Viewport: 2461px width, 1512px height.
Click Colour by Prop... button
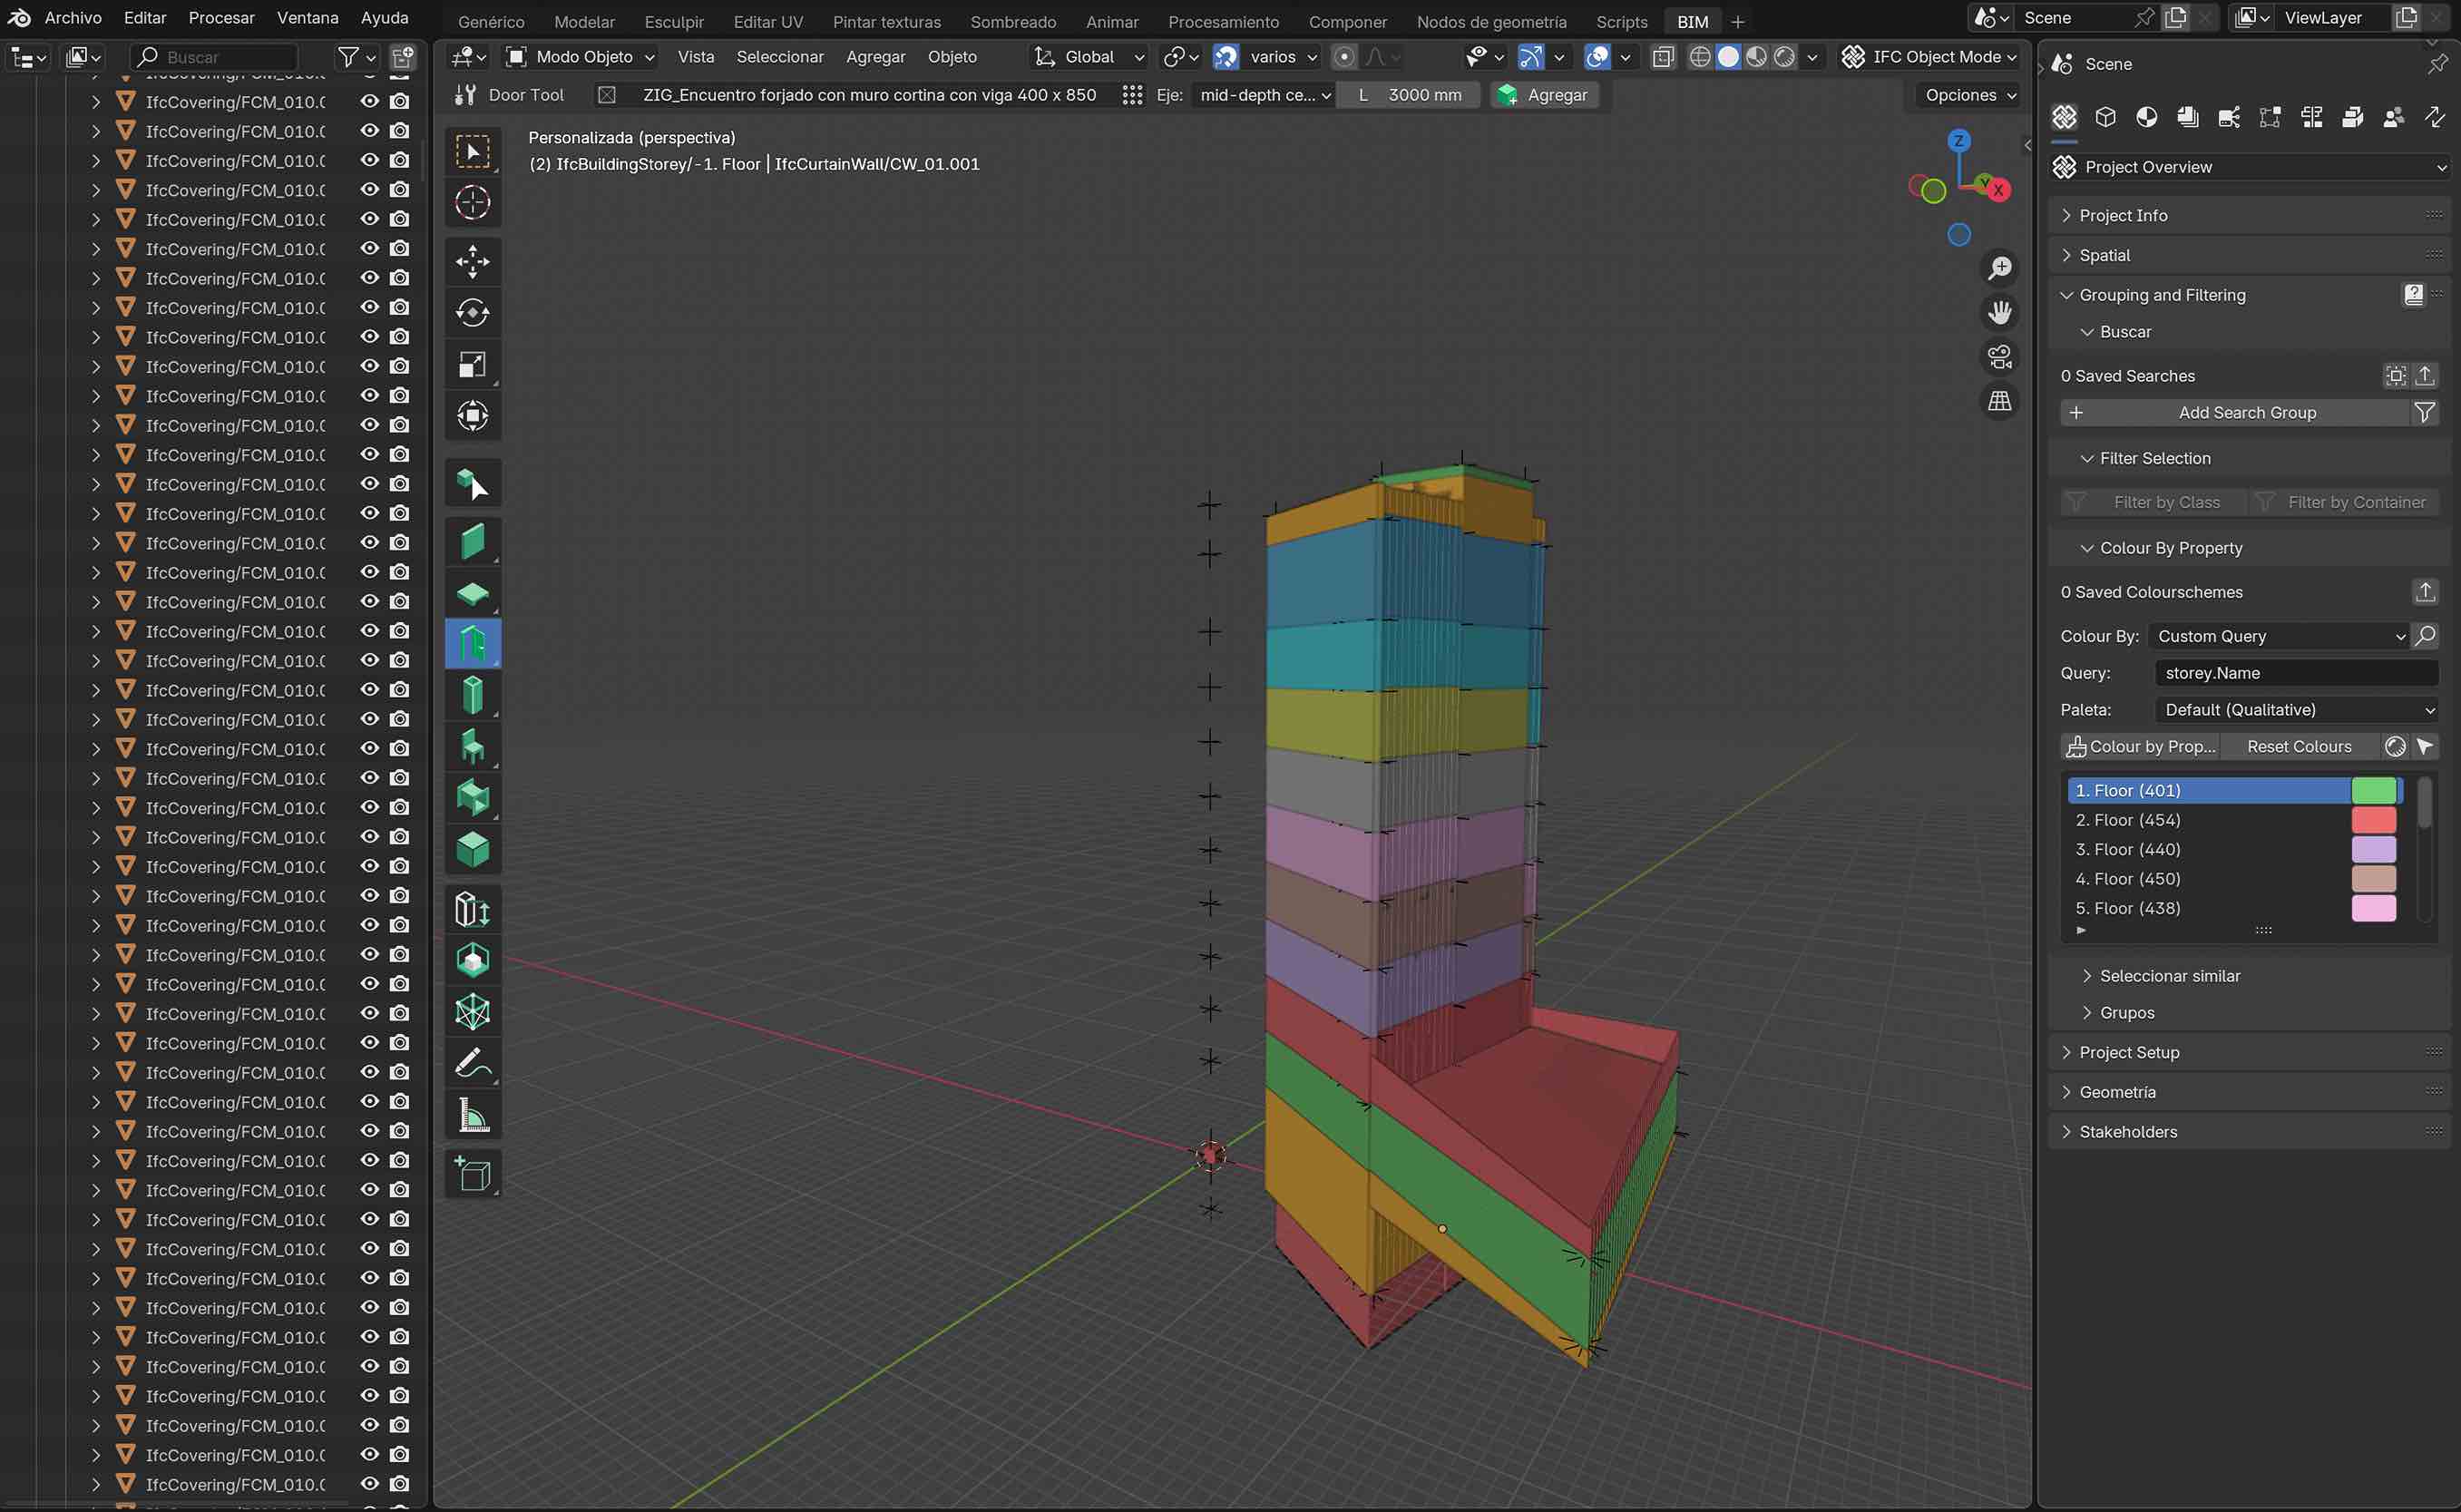coord(2141,747)
